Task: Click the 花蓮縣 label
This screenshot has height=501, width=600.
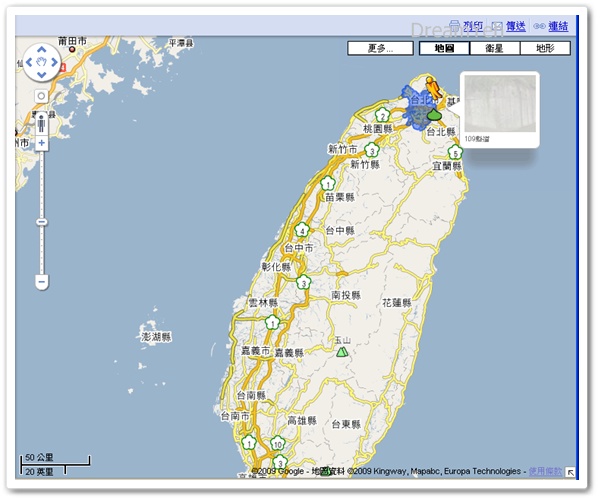Action: [397, 303]
